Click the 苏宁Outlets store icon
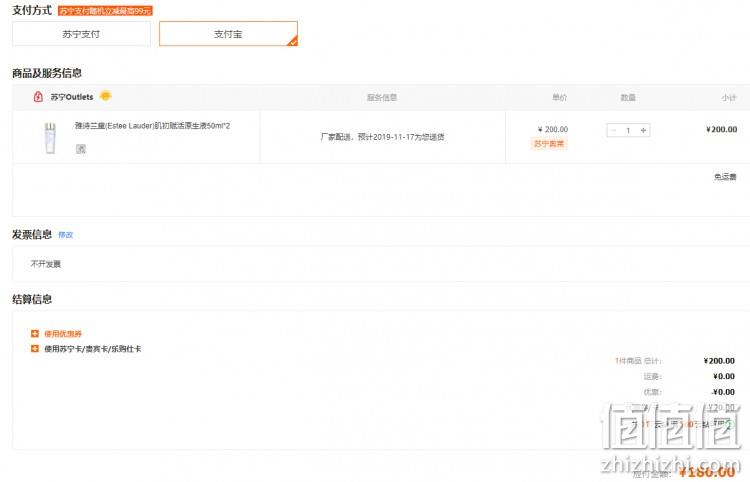The height and width of the screenshot is (482, 750). (x=38, y=97)
